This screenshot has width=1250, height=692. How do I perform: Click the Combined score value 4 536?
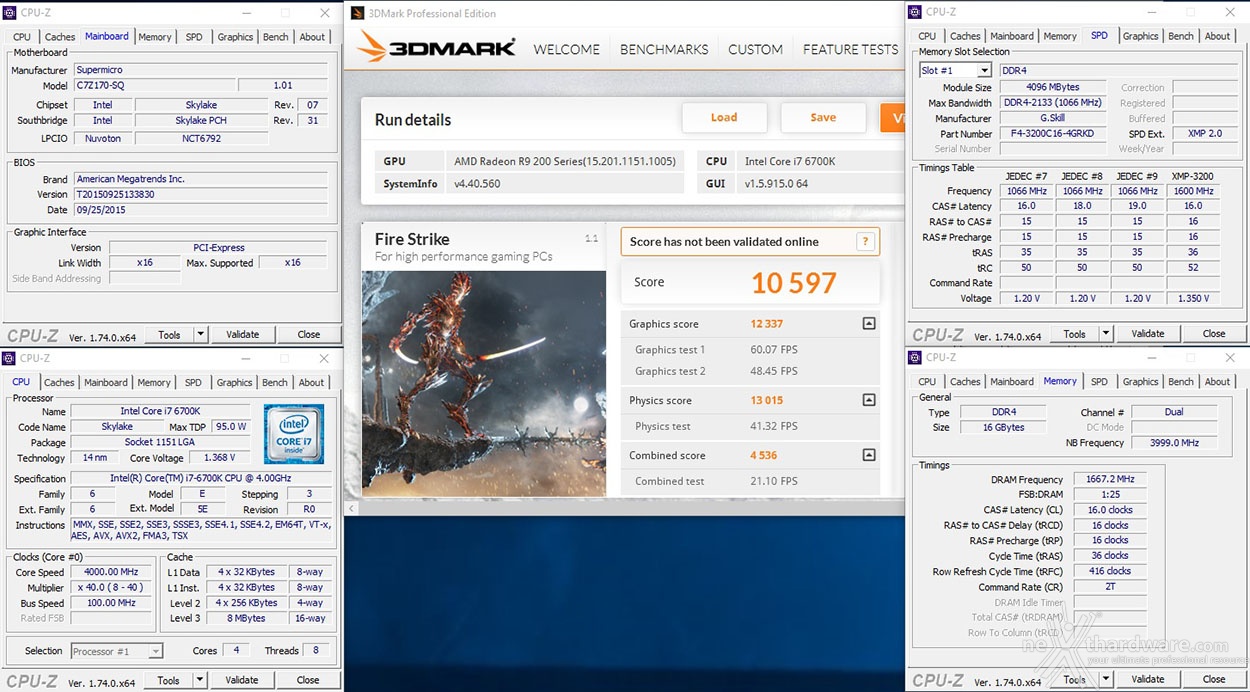(764, 455)
